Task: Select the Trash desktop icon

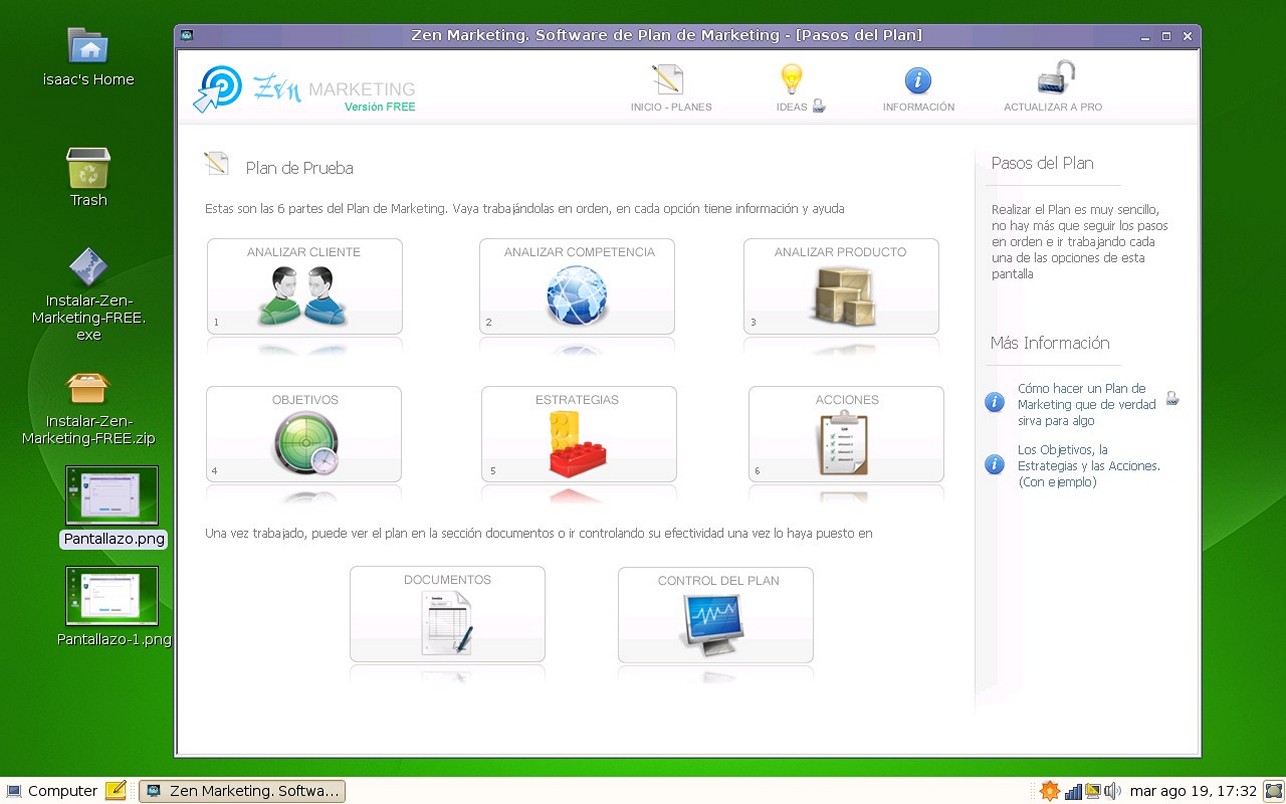Action: pos(88,177)
